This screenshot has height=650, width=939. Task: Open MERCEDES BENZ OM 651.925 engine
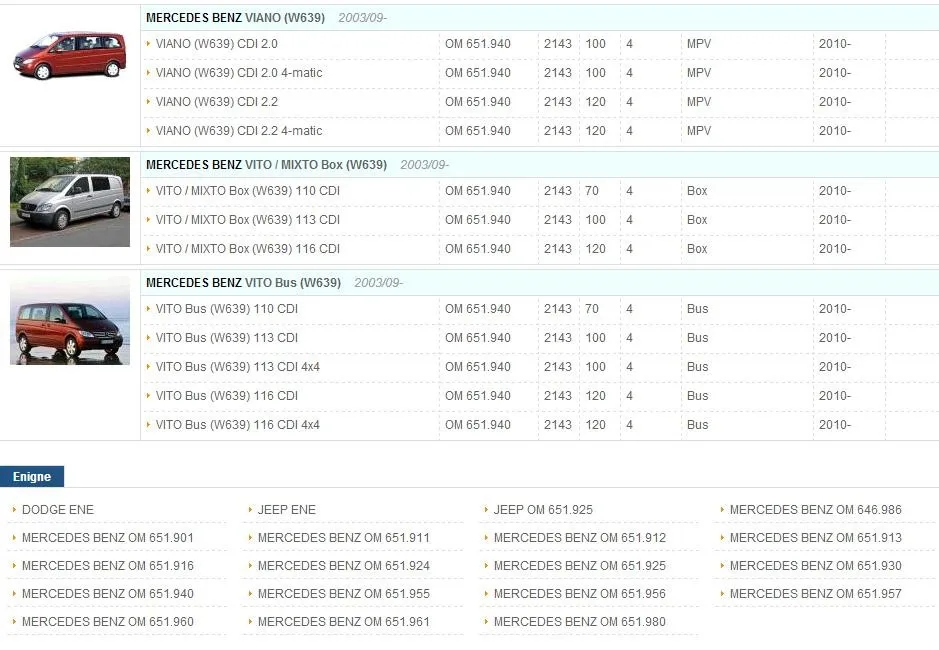[580, 566]
